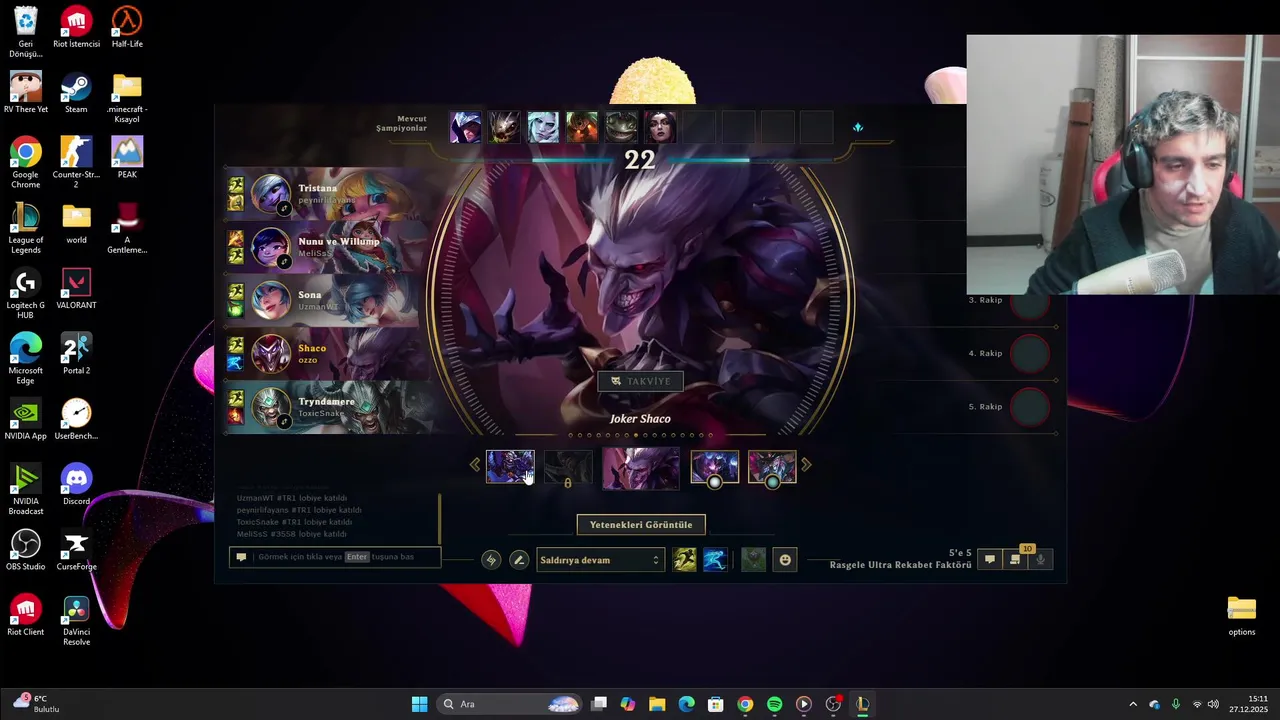Open Spotify from the taskbar

(774, 704)
